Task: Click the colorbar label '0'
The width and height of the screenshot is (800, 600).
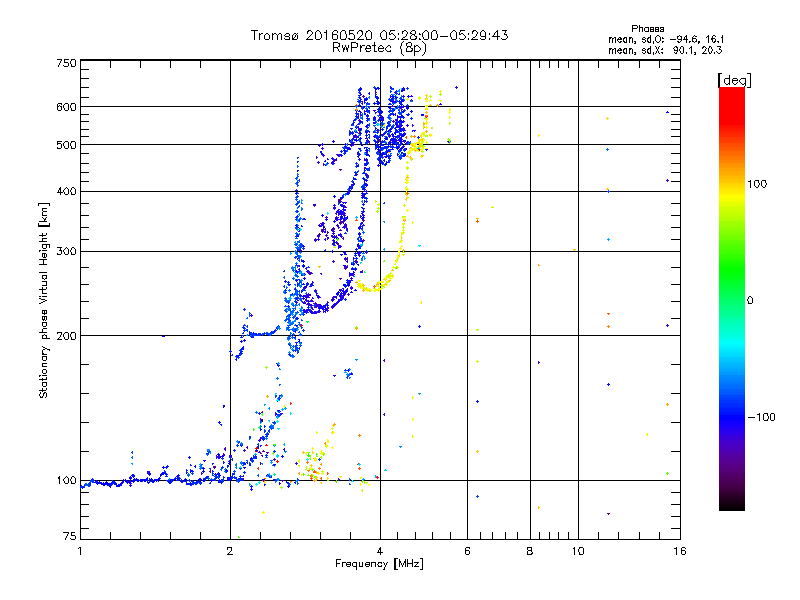Action: click(750, 301)
